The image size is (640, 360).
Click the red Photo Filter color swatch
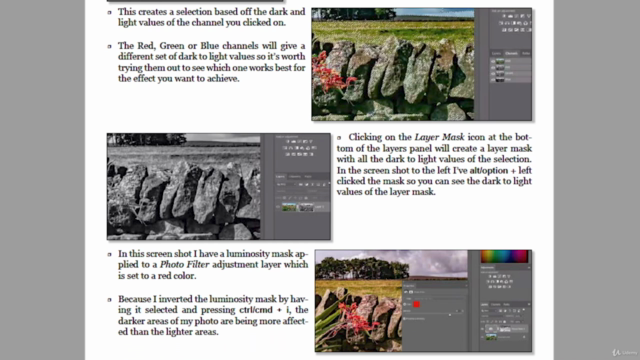[x=417, y=304]
